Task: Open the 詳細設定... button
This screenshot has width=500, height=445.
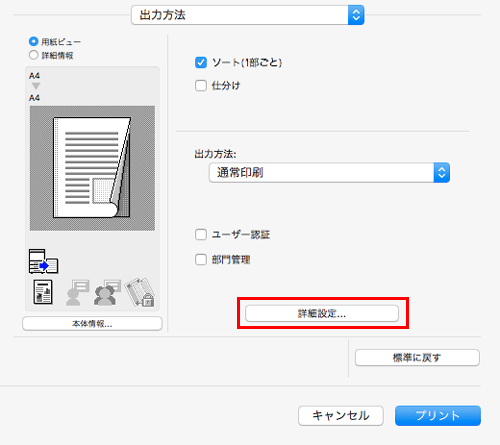Action: 322,314
